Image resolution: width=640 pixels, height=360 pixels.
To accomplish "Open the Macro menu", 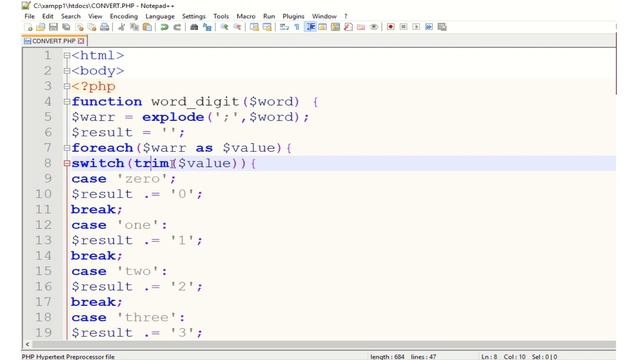I will (246, 16).
